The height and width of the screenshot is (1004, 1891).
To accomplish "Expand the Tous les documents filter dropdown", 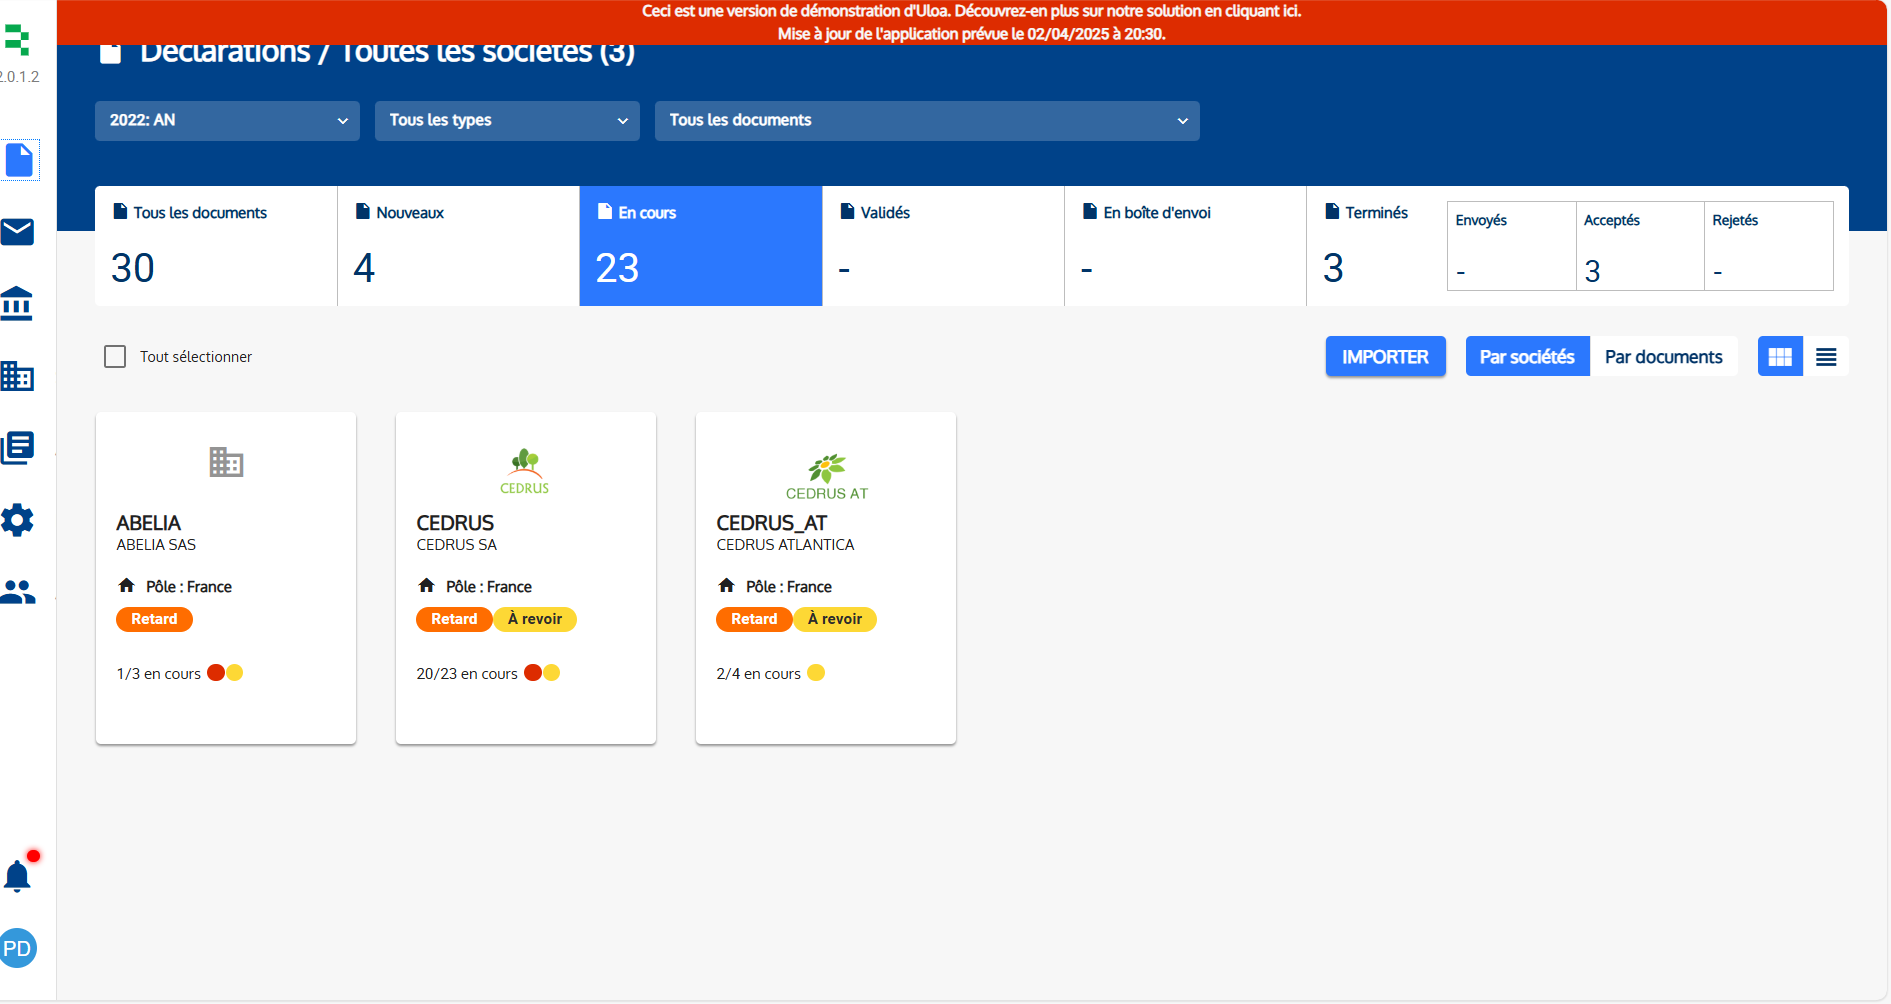I will pos(927,121).
